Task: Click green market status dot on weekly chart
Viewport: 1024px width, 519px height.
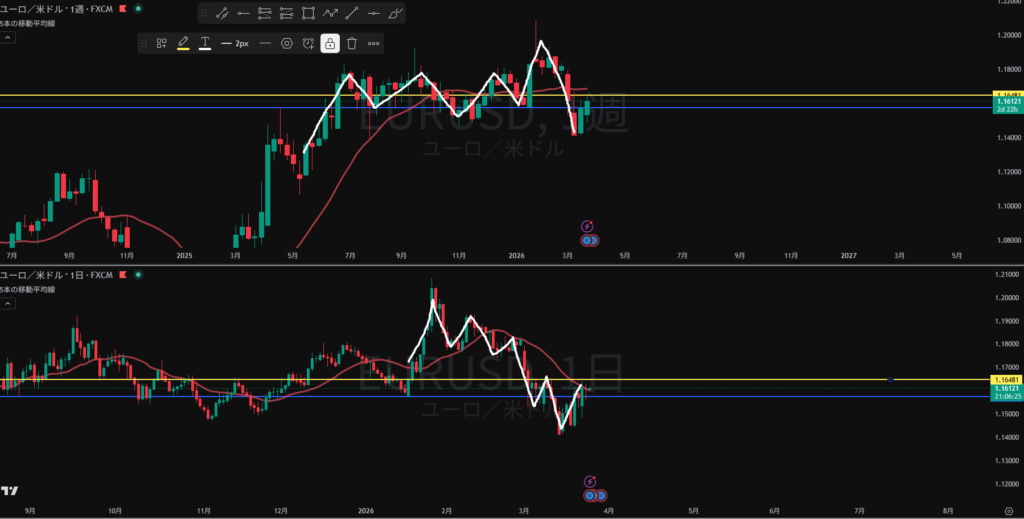Action: point(137,8)
